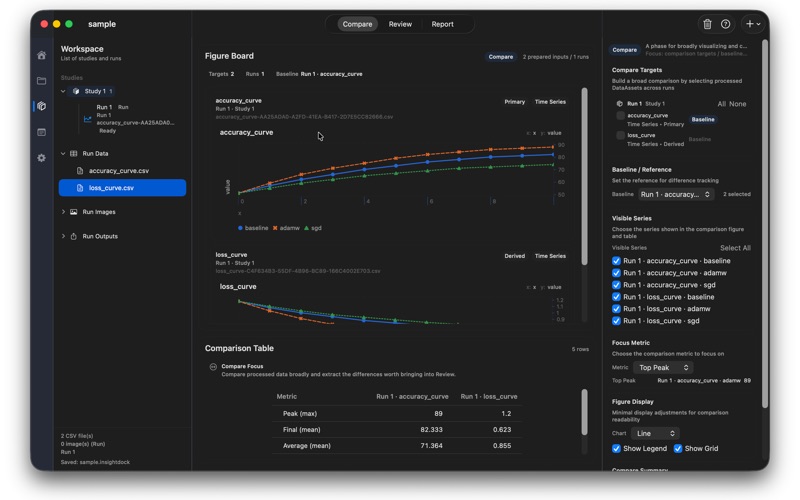Click the Comparison Table vertical scrollbar
The height and width of the screenshot is (500, 800).
click(584, 412)
